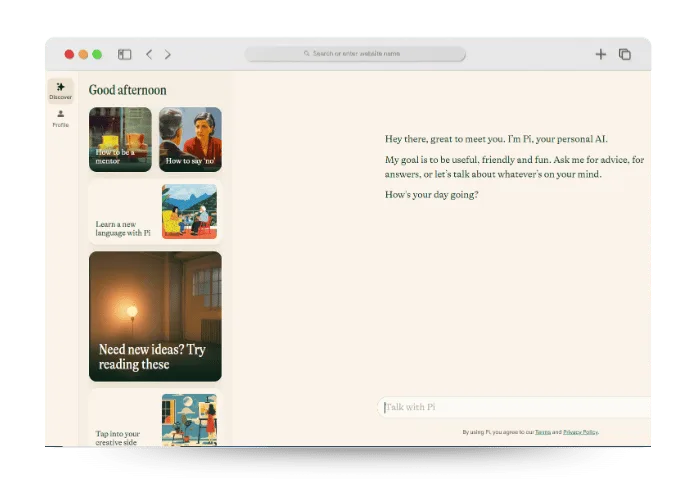Focus the 'Talk with Pi' message field
This screenshot has height=500, width=700.
(514, 407)
